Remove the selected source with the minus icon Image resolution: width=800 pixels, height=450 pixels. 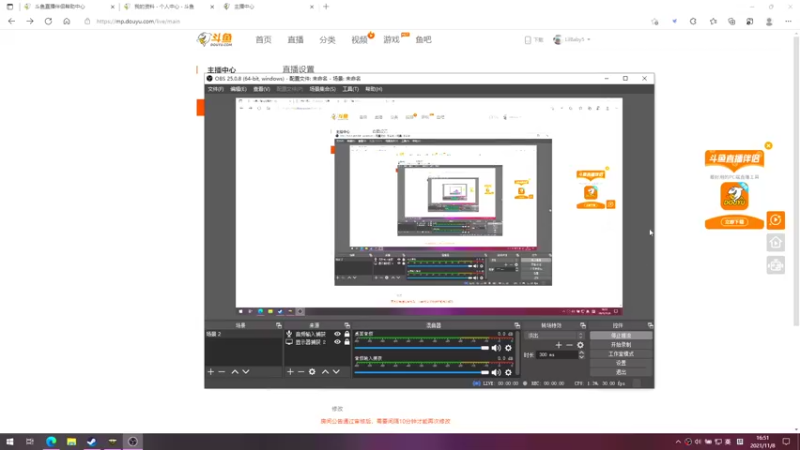pos(301,372)
